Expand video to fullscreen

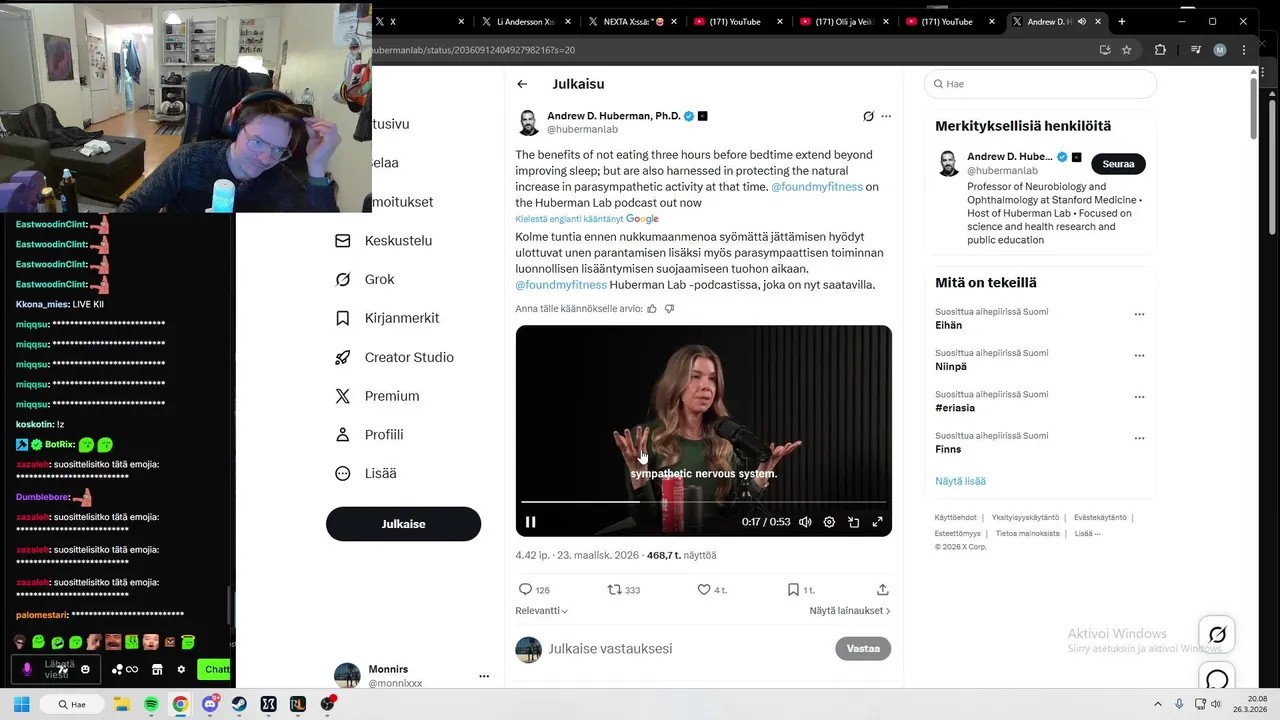pos(877,522)
